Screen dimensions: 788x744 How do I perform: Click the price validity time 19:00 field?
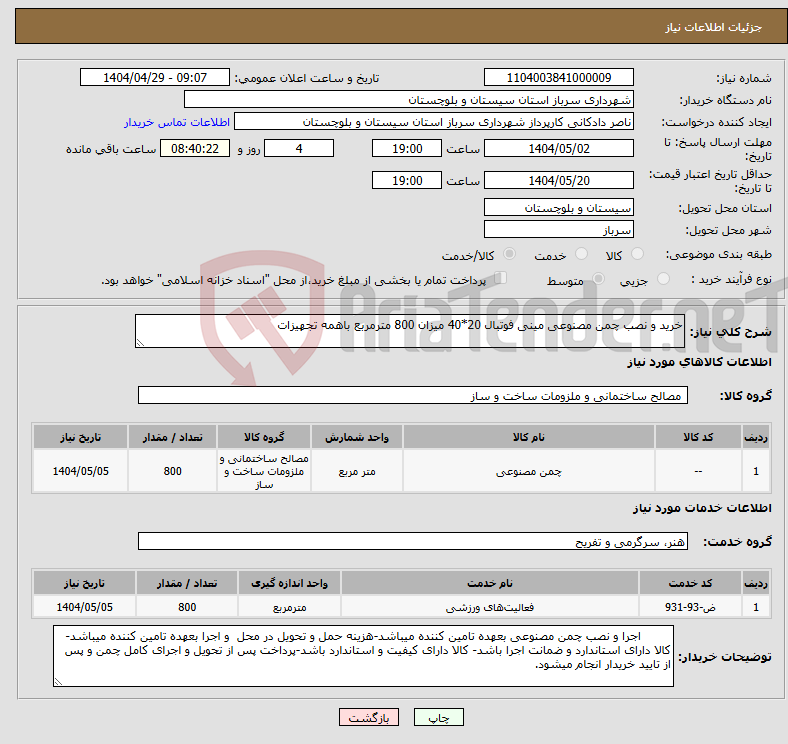tap(407, 180)
